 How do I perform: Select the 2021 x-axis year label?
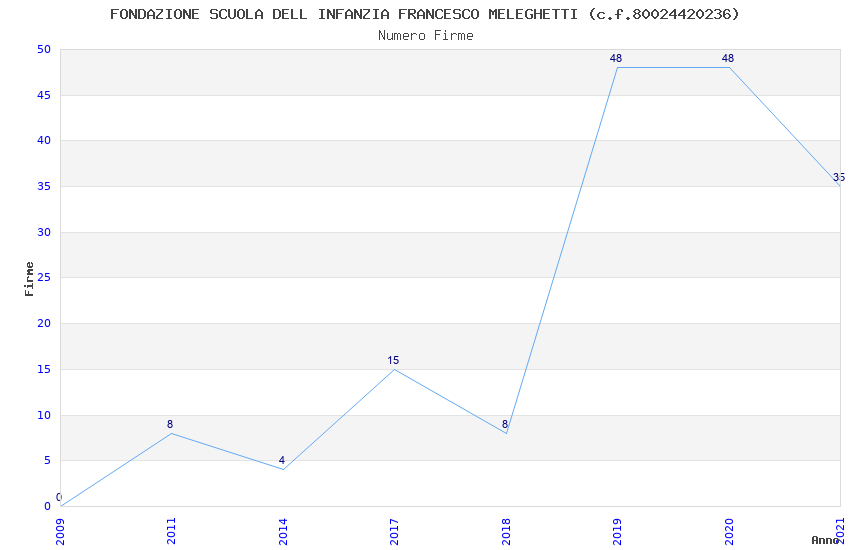point(840,532)
